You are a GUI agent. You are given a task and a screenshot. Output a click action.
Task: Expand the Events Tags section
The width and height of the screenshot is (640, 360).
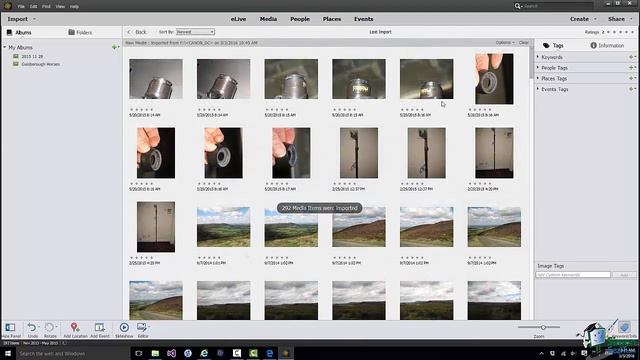538,89
